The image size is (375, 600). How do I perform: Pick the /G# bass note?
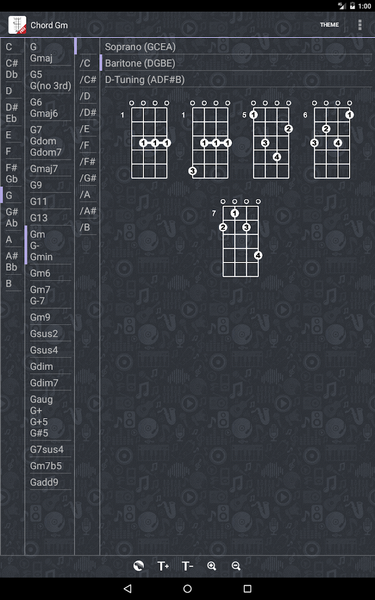(x=88, y=178)
